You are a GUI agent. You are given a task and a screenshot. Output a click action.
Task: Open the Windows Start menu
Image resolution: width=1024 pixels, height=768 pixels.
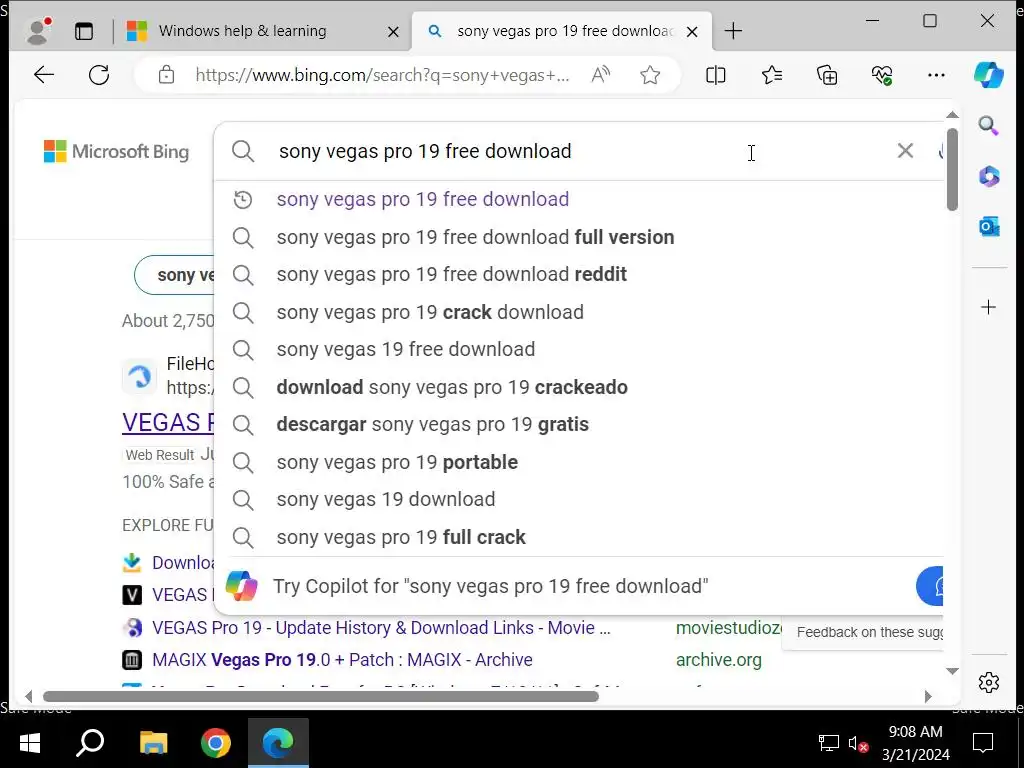point(30,743)
